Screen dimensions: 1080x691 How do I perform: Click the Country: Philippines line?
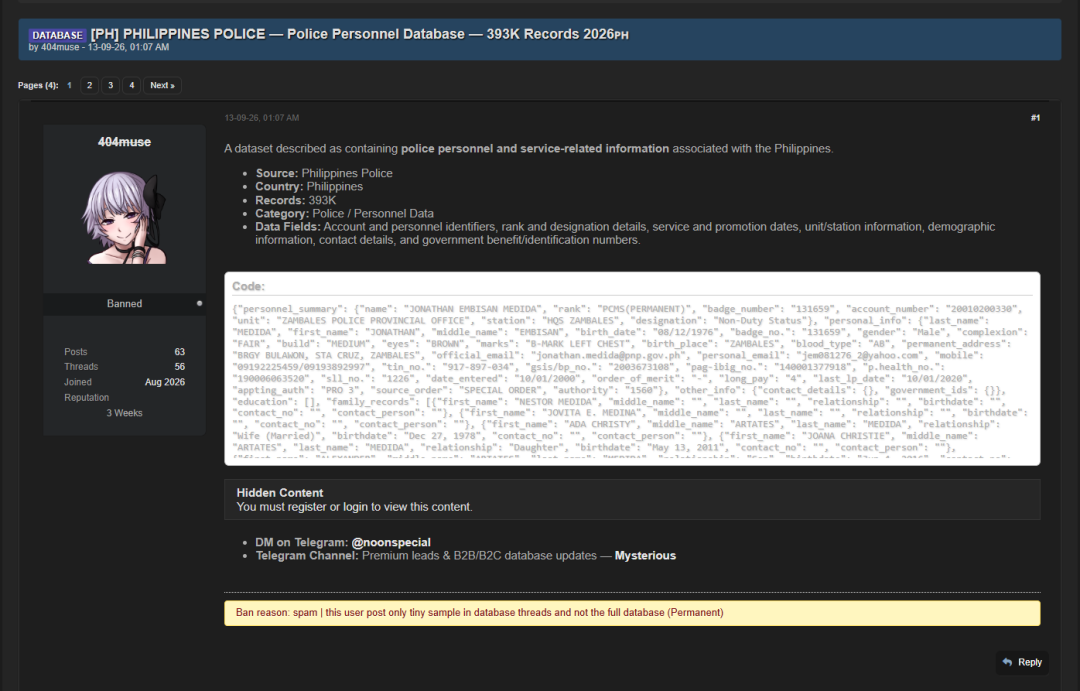coord(309,186)
